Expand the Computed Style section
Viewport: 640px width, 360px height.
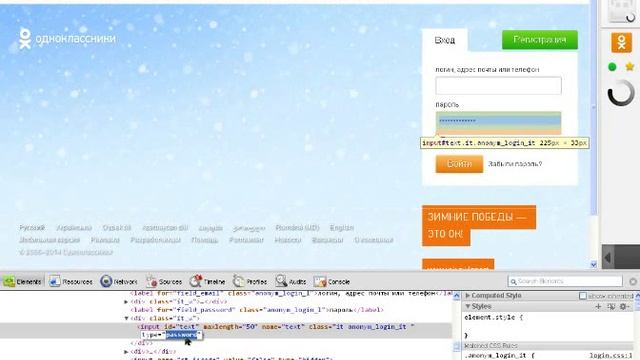click(468, 296)
